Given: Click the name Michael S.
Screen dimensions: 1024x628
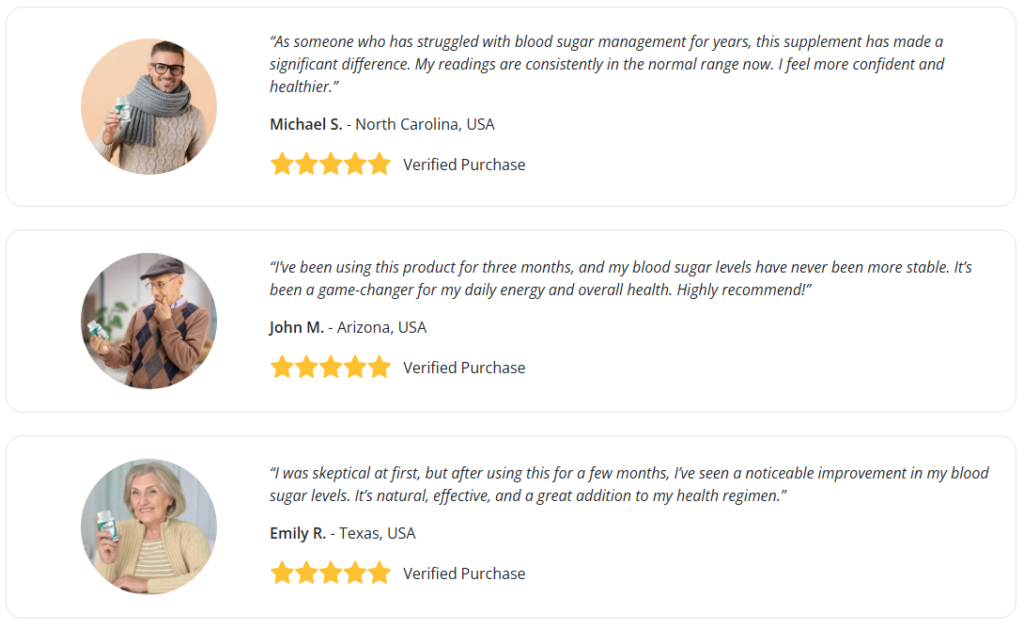Looking at the screenshot, I should (305, 125).
